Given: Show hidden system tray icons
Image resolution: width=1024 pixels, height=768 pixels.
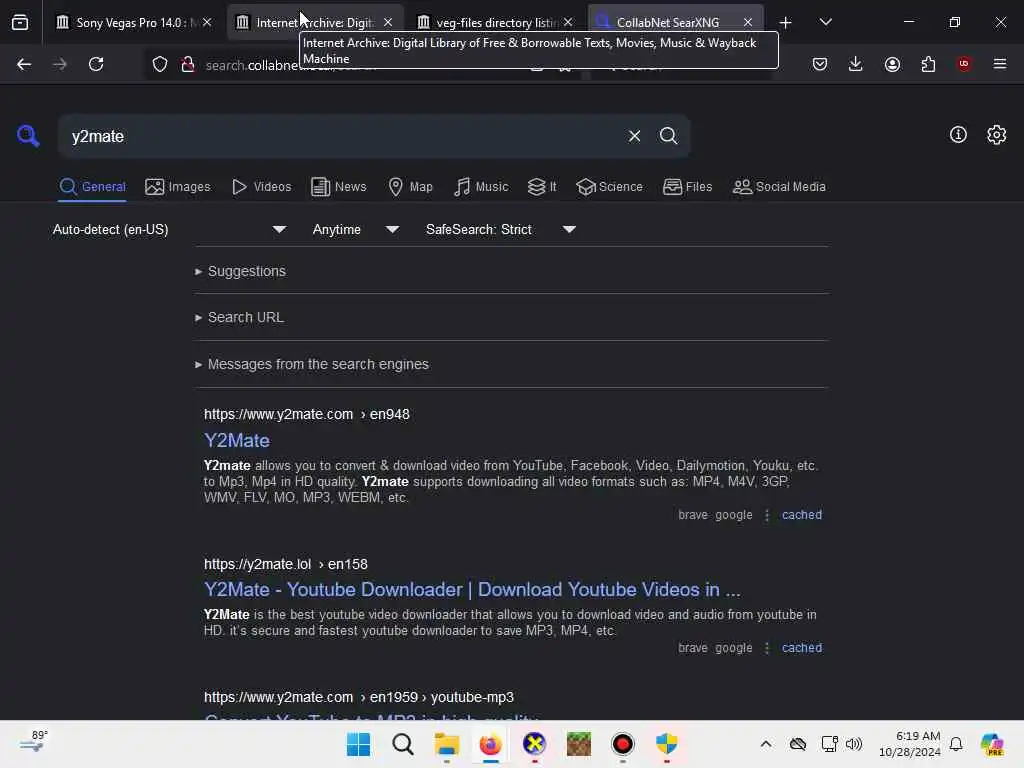Looking at the screenshot, I should point(766,744).
